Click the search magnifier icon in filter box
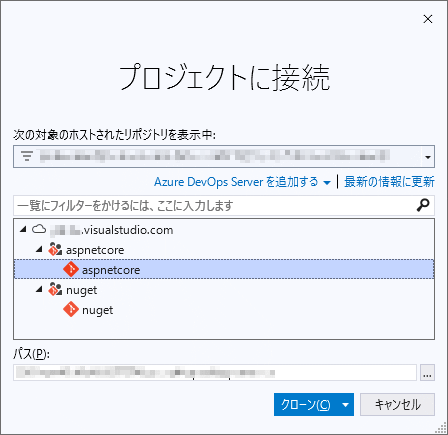Viewport: 448px width, 435px height. [x=423, y=205]
